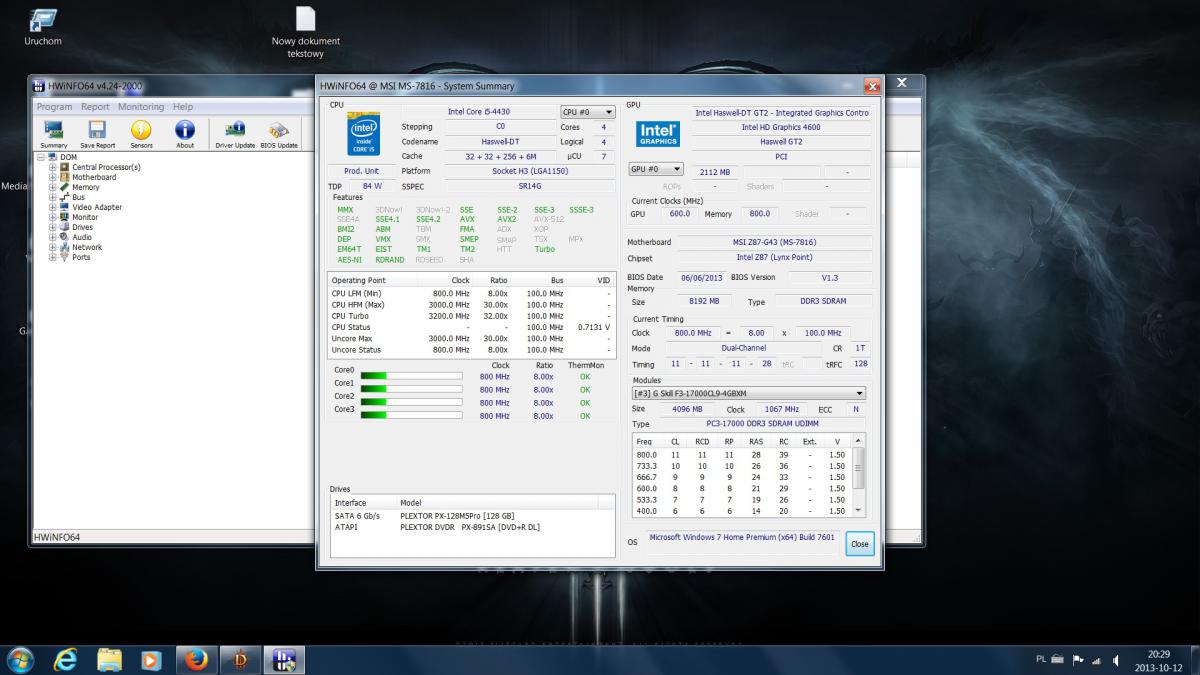Select the PLEXTOR DVDR PX-891SA row
Viewport: 1200px width, 675px height.
point(473,527)
